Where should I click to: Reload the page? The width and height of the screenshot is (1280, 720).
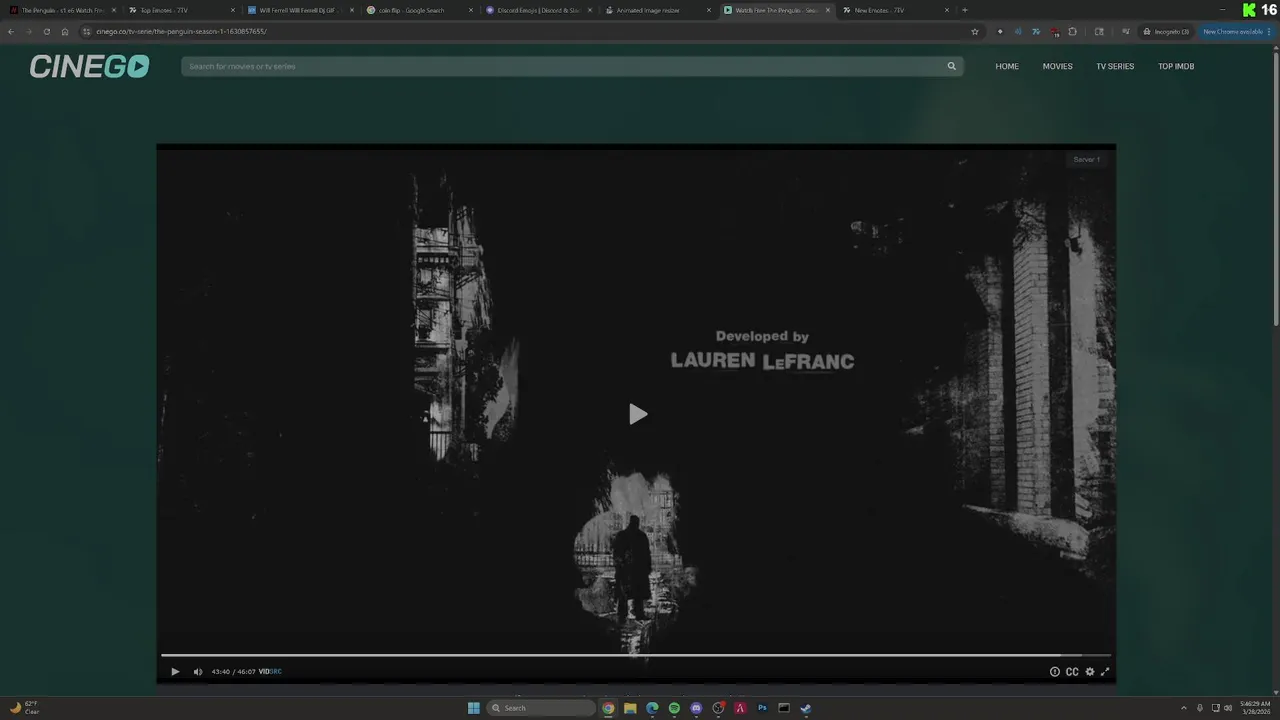(46, 31)
